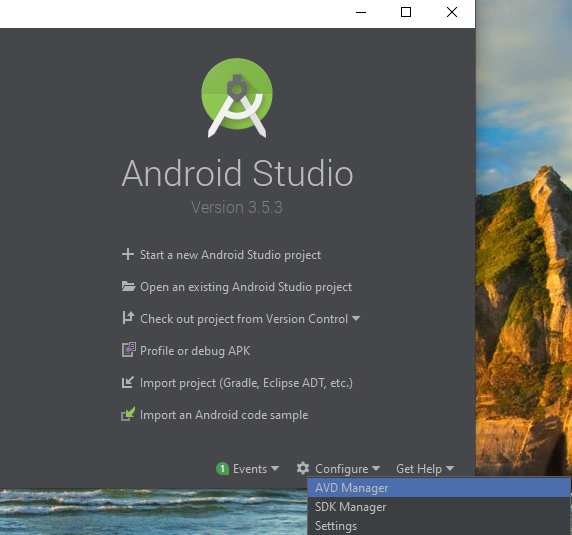This screenshot has width=572, height=535.
Task: Click the open folder icon
Action: coord(128,286)
